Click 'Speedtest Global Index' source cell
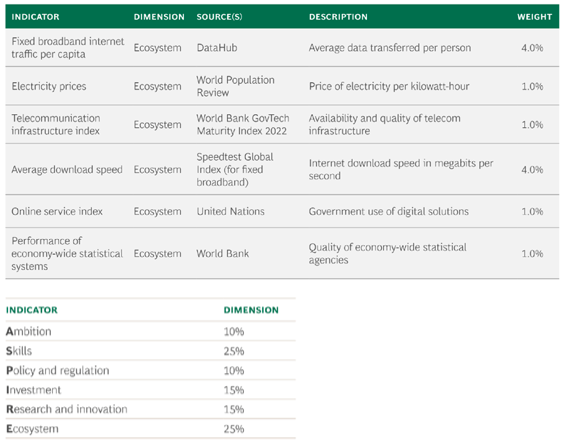The width and height of the screenshot is (564, 445). coord(235,169)
